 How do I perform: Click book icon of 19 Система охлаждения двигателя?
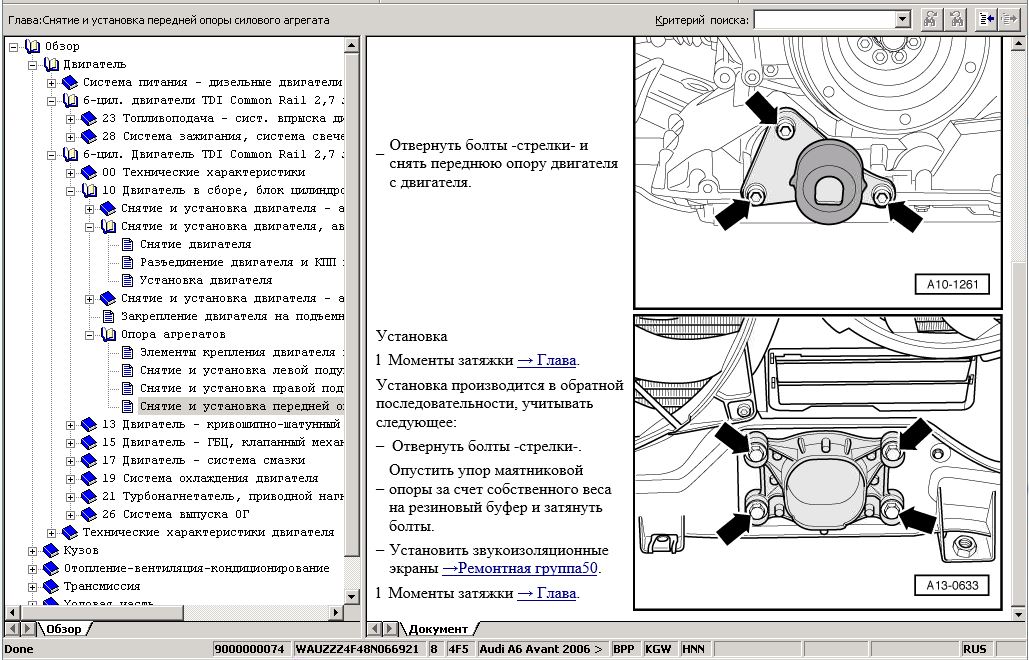point(89,478)
